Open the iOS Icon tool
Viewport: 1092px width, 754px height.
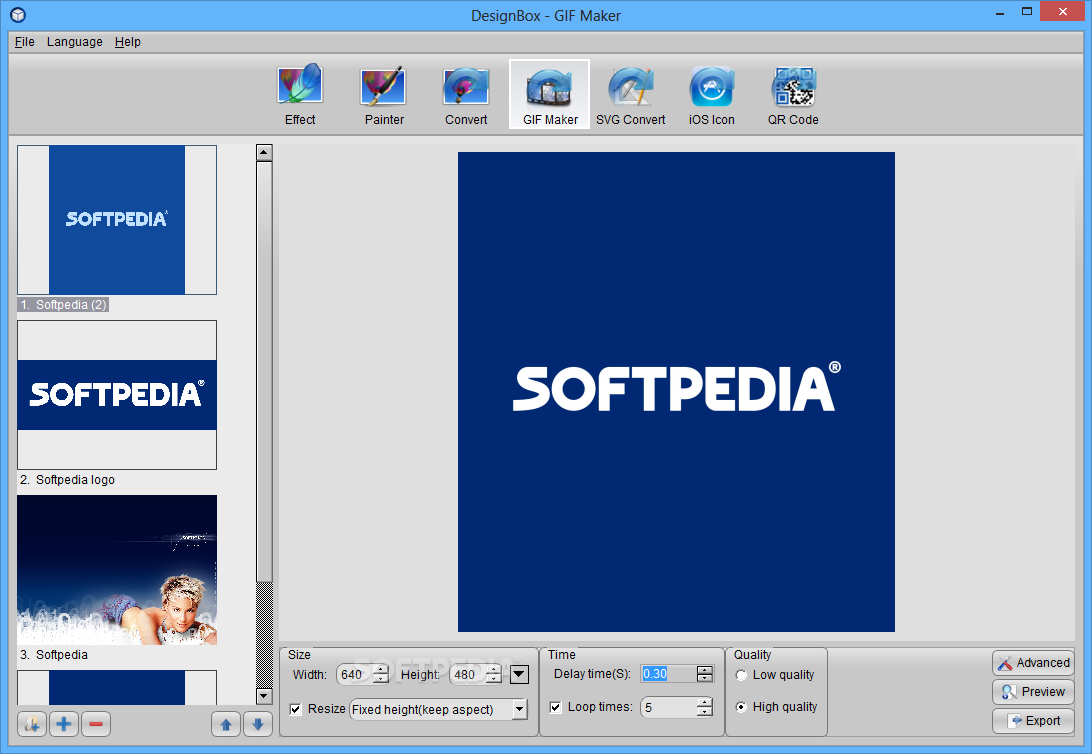click(x=712, y=95)
